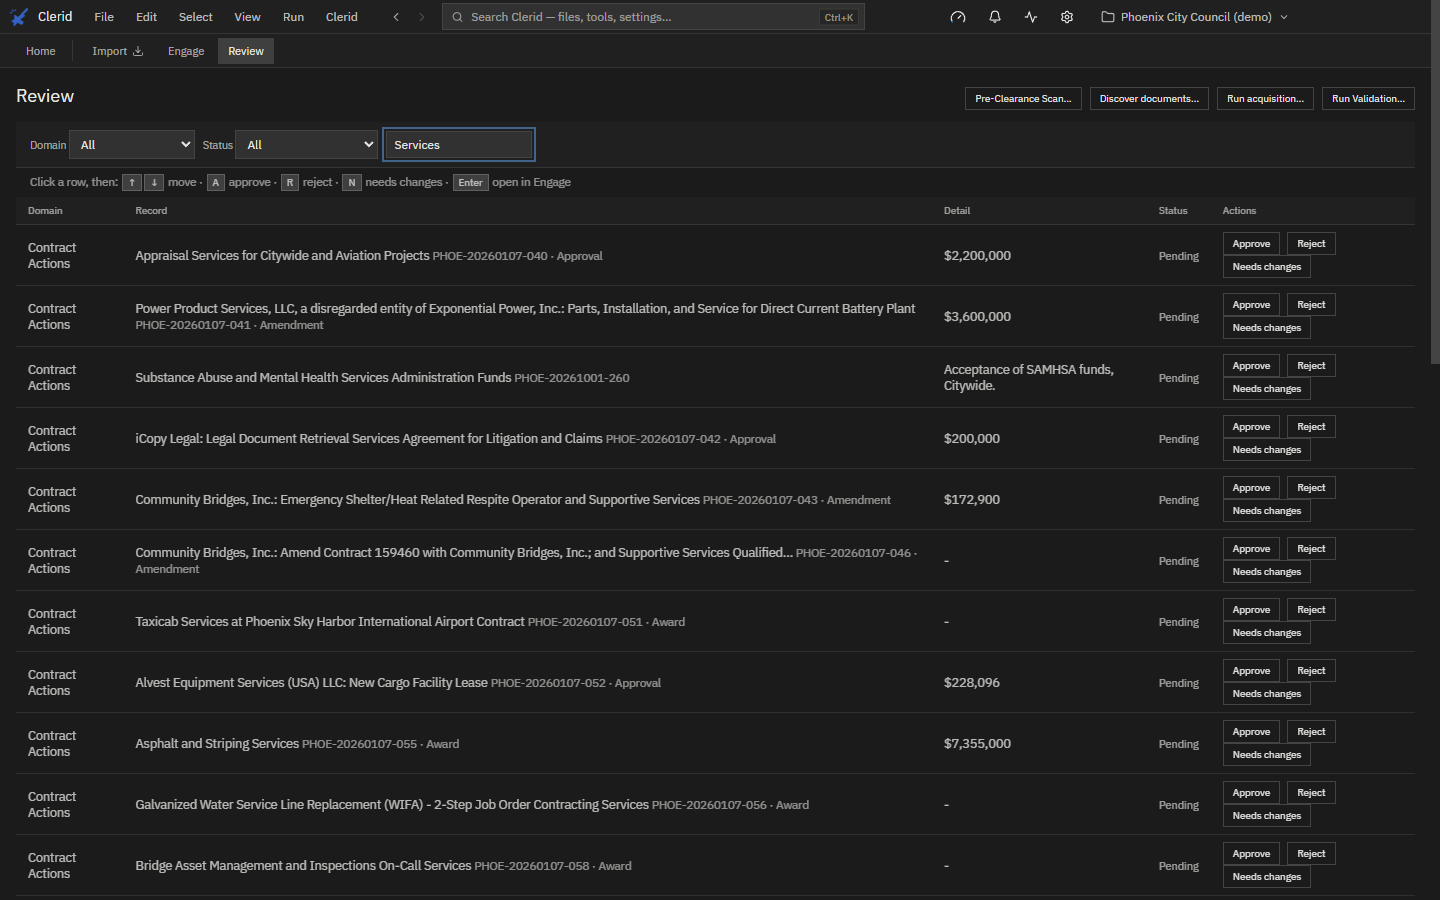Click the download icon beside Import

coord(138,51)
